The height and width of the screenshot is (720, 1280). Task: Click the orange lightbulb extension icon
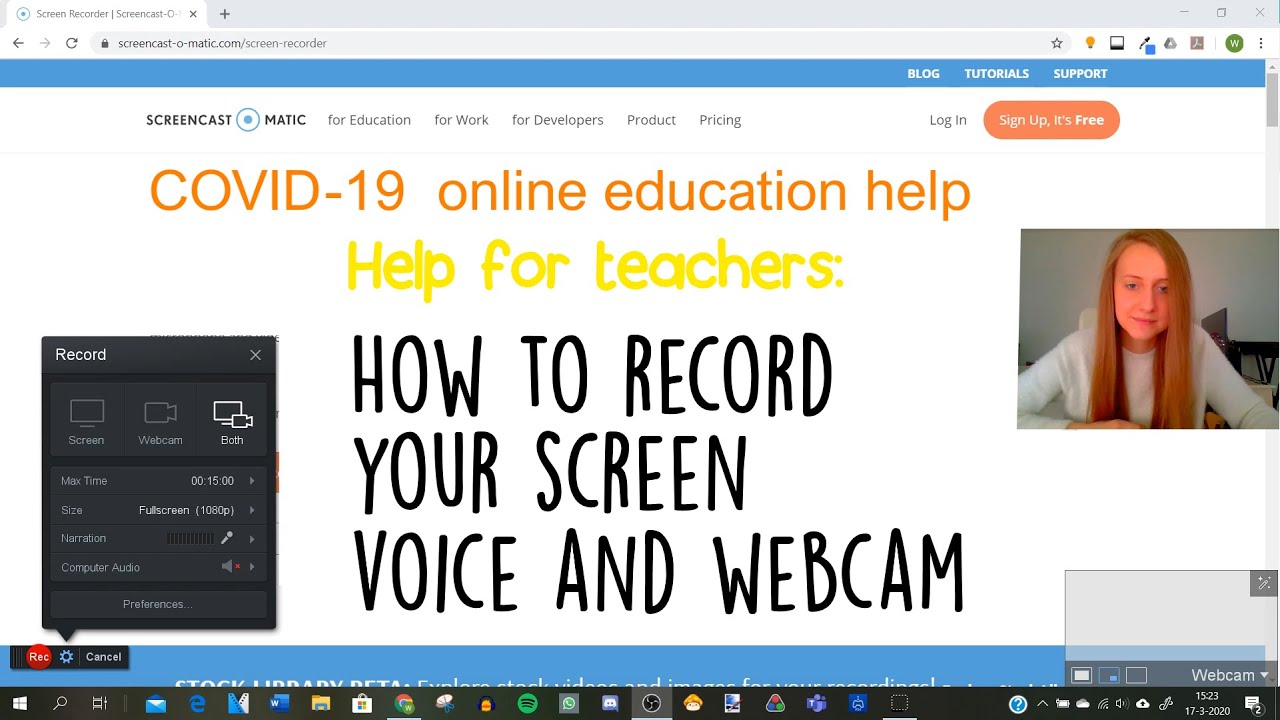click(1090, 43)
